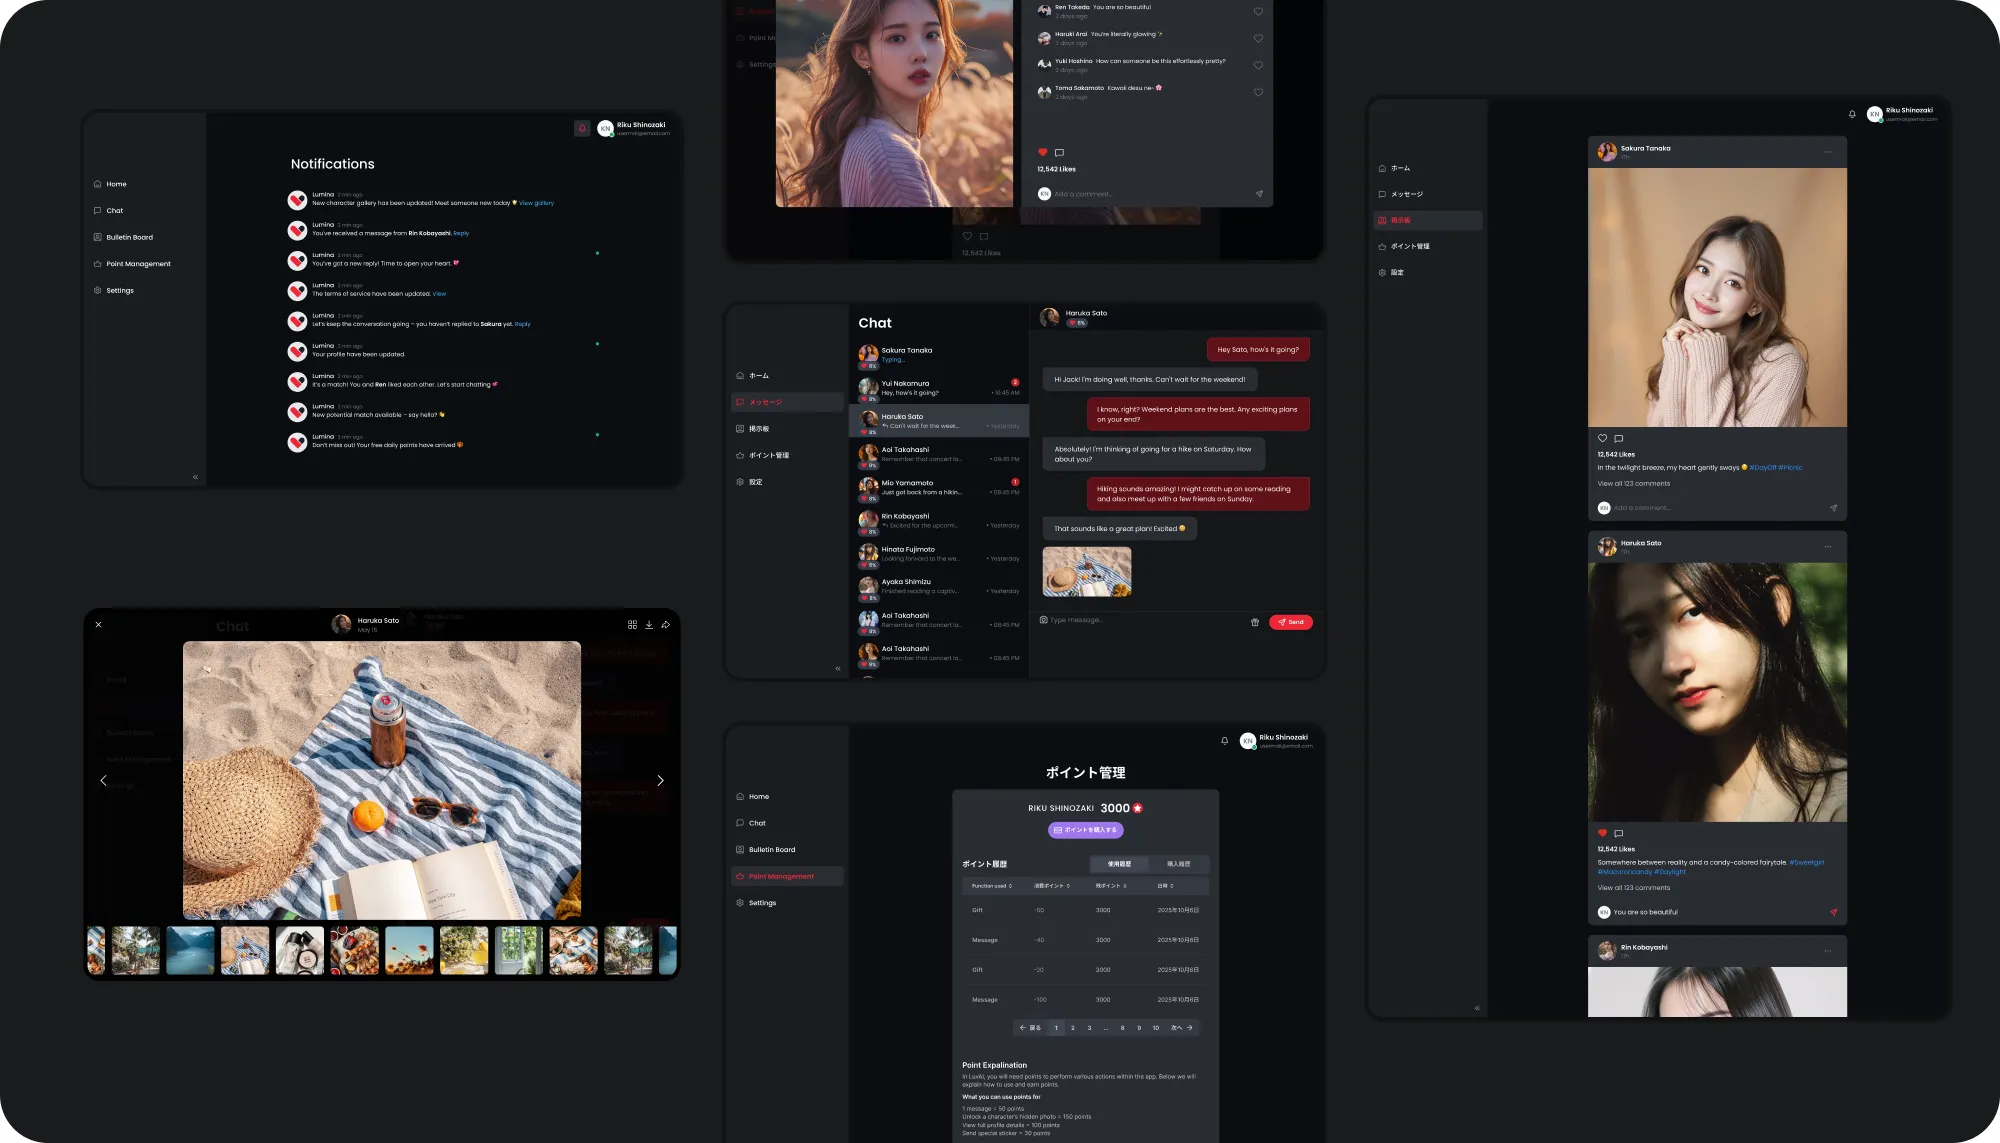2000x1143 pixels.
Task: Sort the table by 'Function used' column
Action: [991, 886]
